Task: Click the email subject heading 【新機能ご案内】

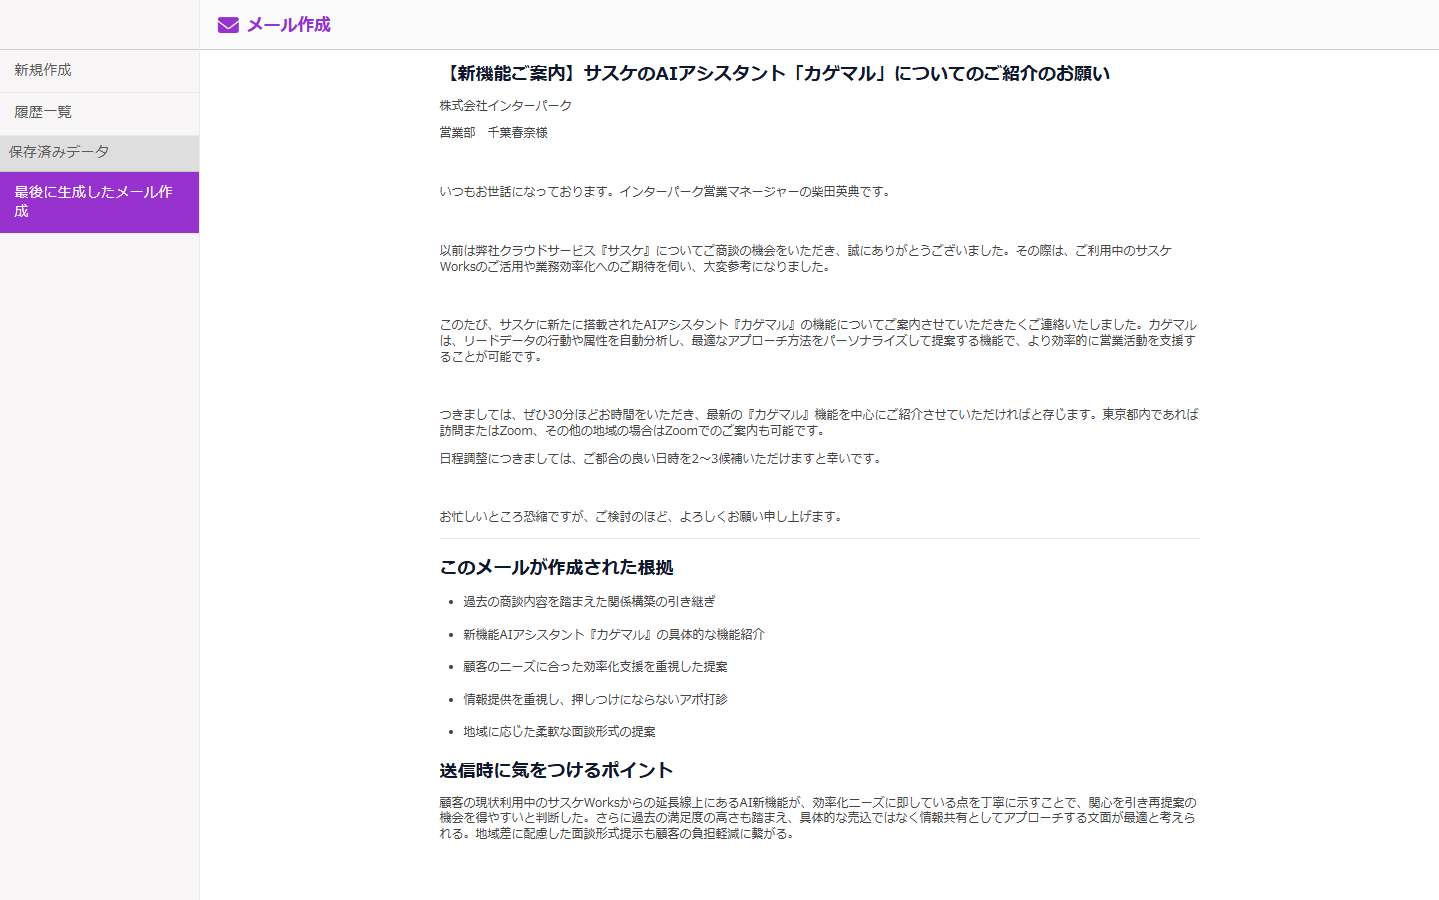Action: (774, 73)
